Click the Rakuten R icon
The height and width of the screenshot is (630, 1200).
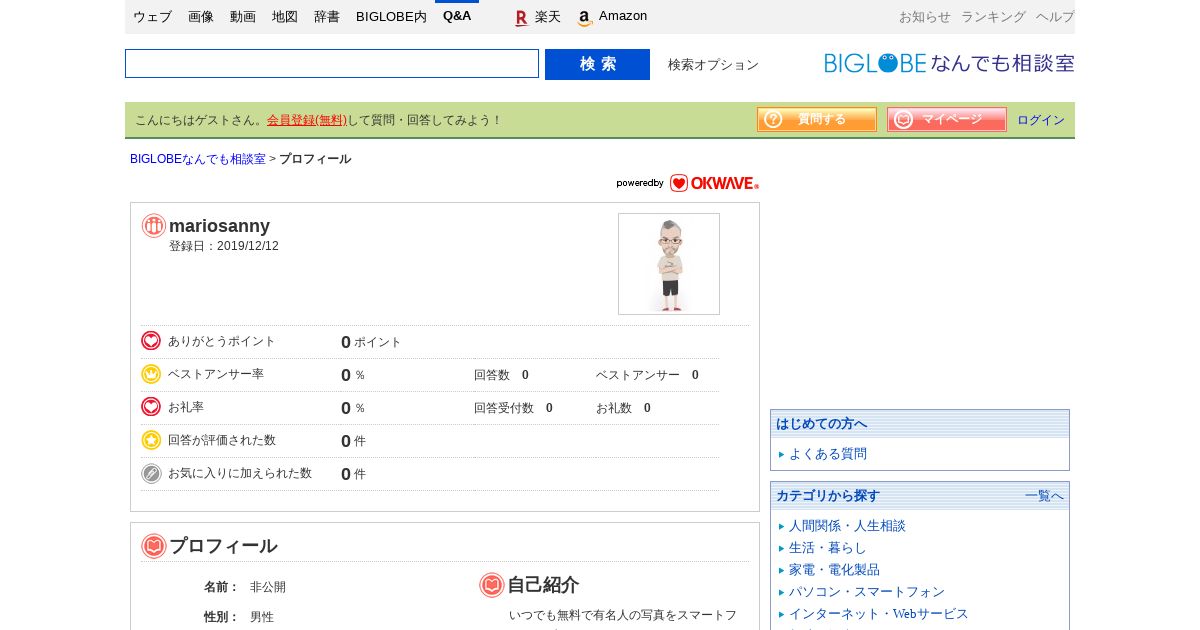(521, 18)
